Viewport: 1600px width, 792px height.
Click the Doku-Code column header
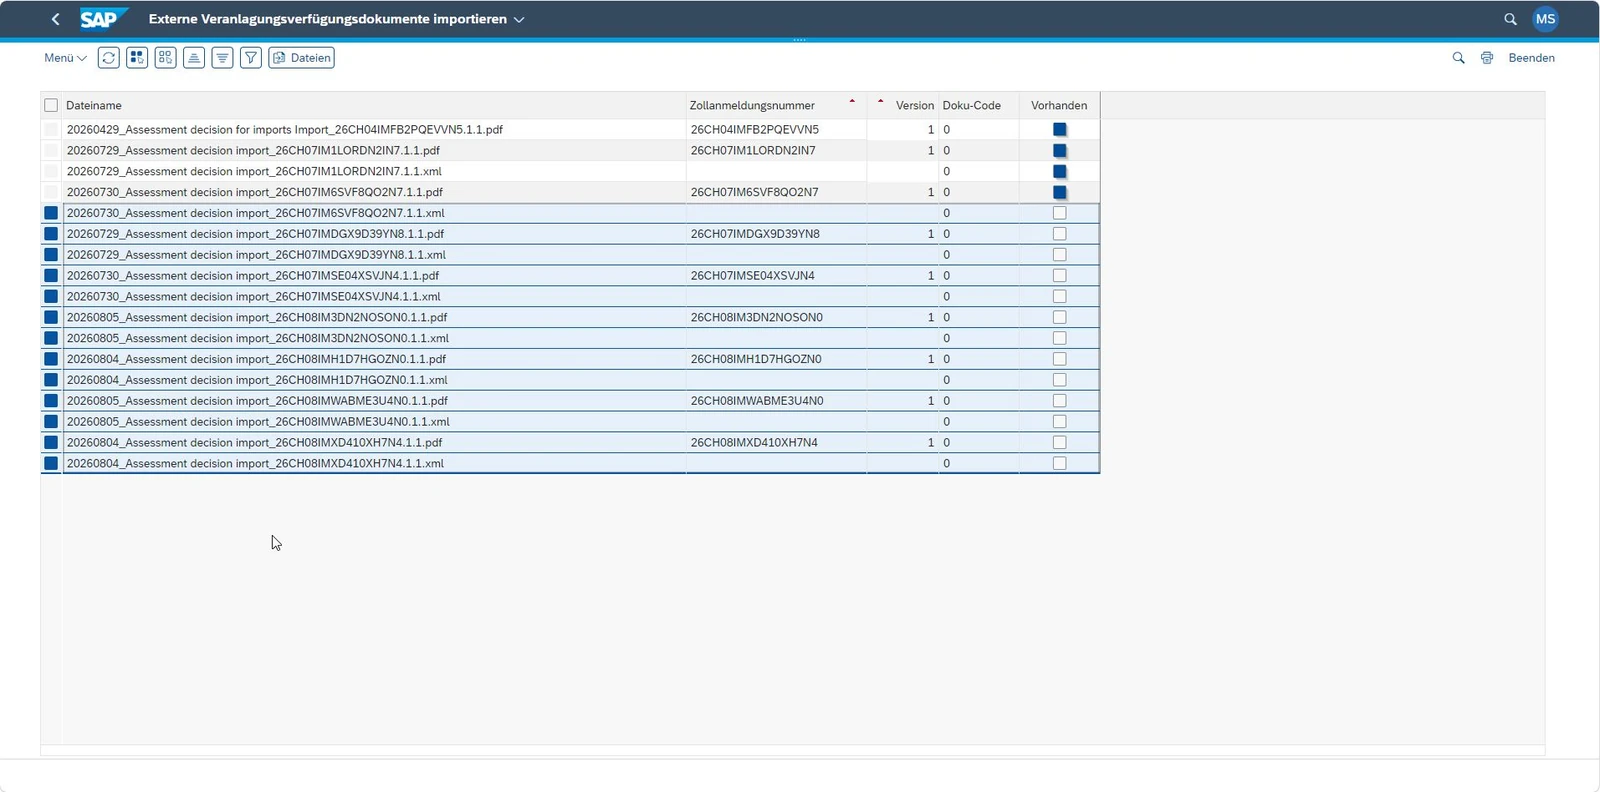click(x=971, y=105)
